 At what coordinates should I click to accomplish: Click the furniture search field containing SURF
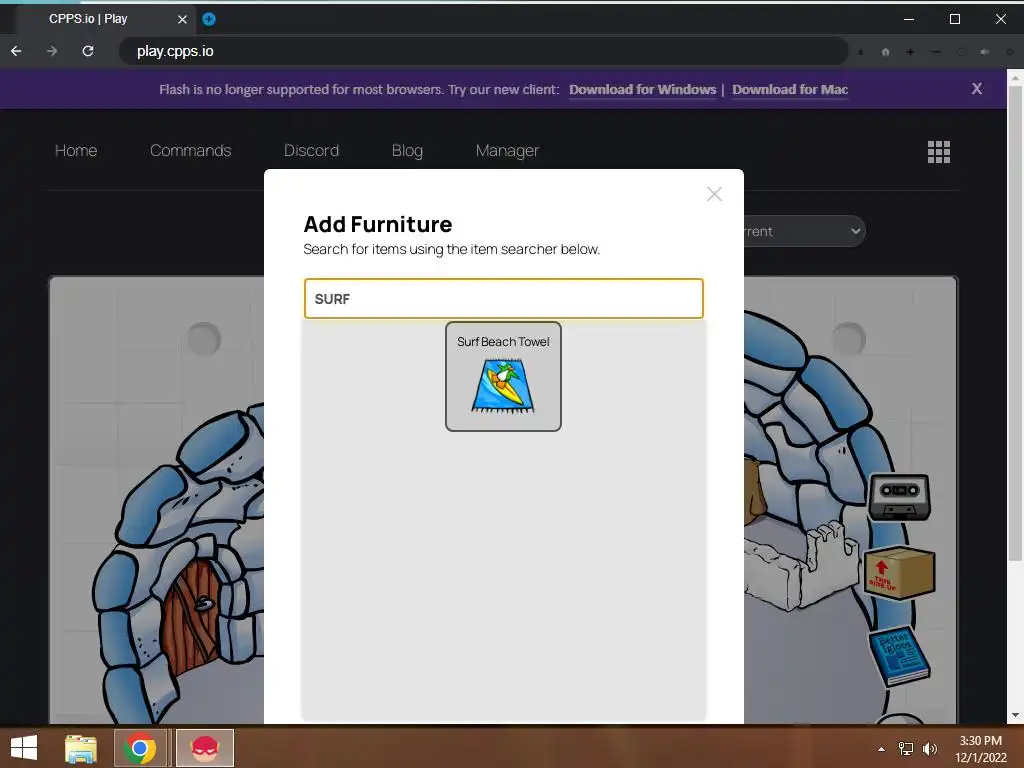pos(504,298)
